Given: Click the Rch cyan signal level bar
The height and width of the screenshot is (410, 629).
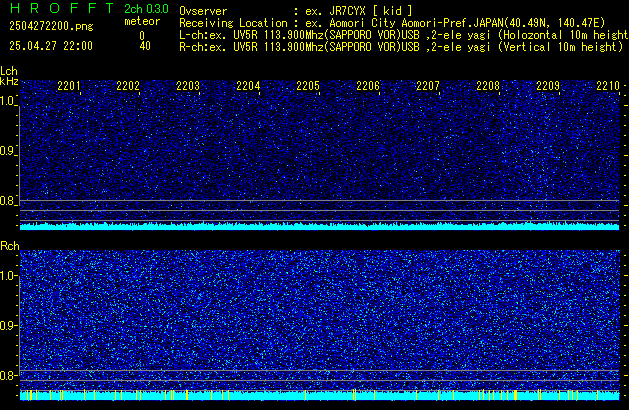Looking at the screenshot, I should [319, 395].
